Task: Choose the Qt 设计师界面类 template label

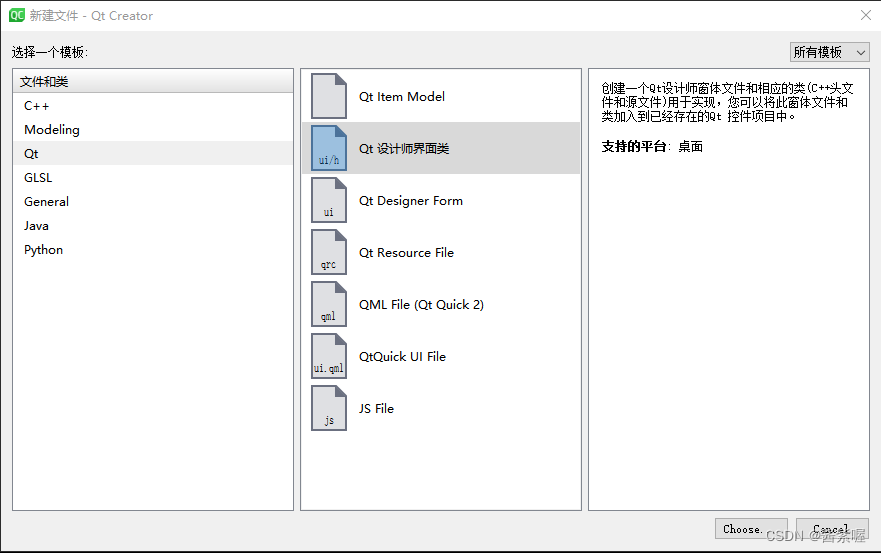Action: click(x=404, y=148)
